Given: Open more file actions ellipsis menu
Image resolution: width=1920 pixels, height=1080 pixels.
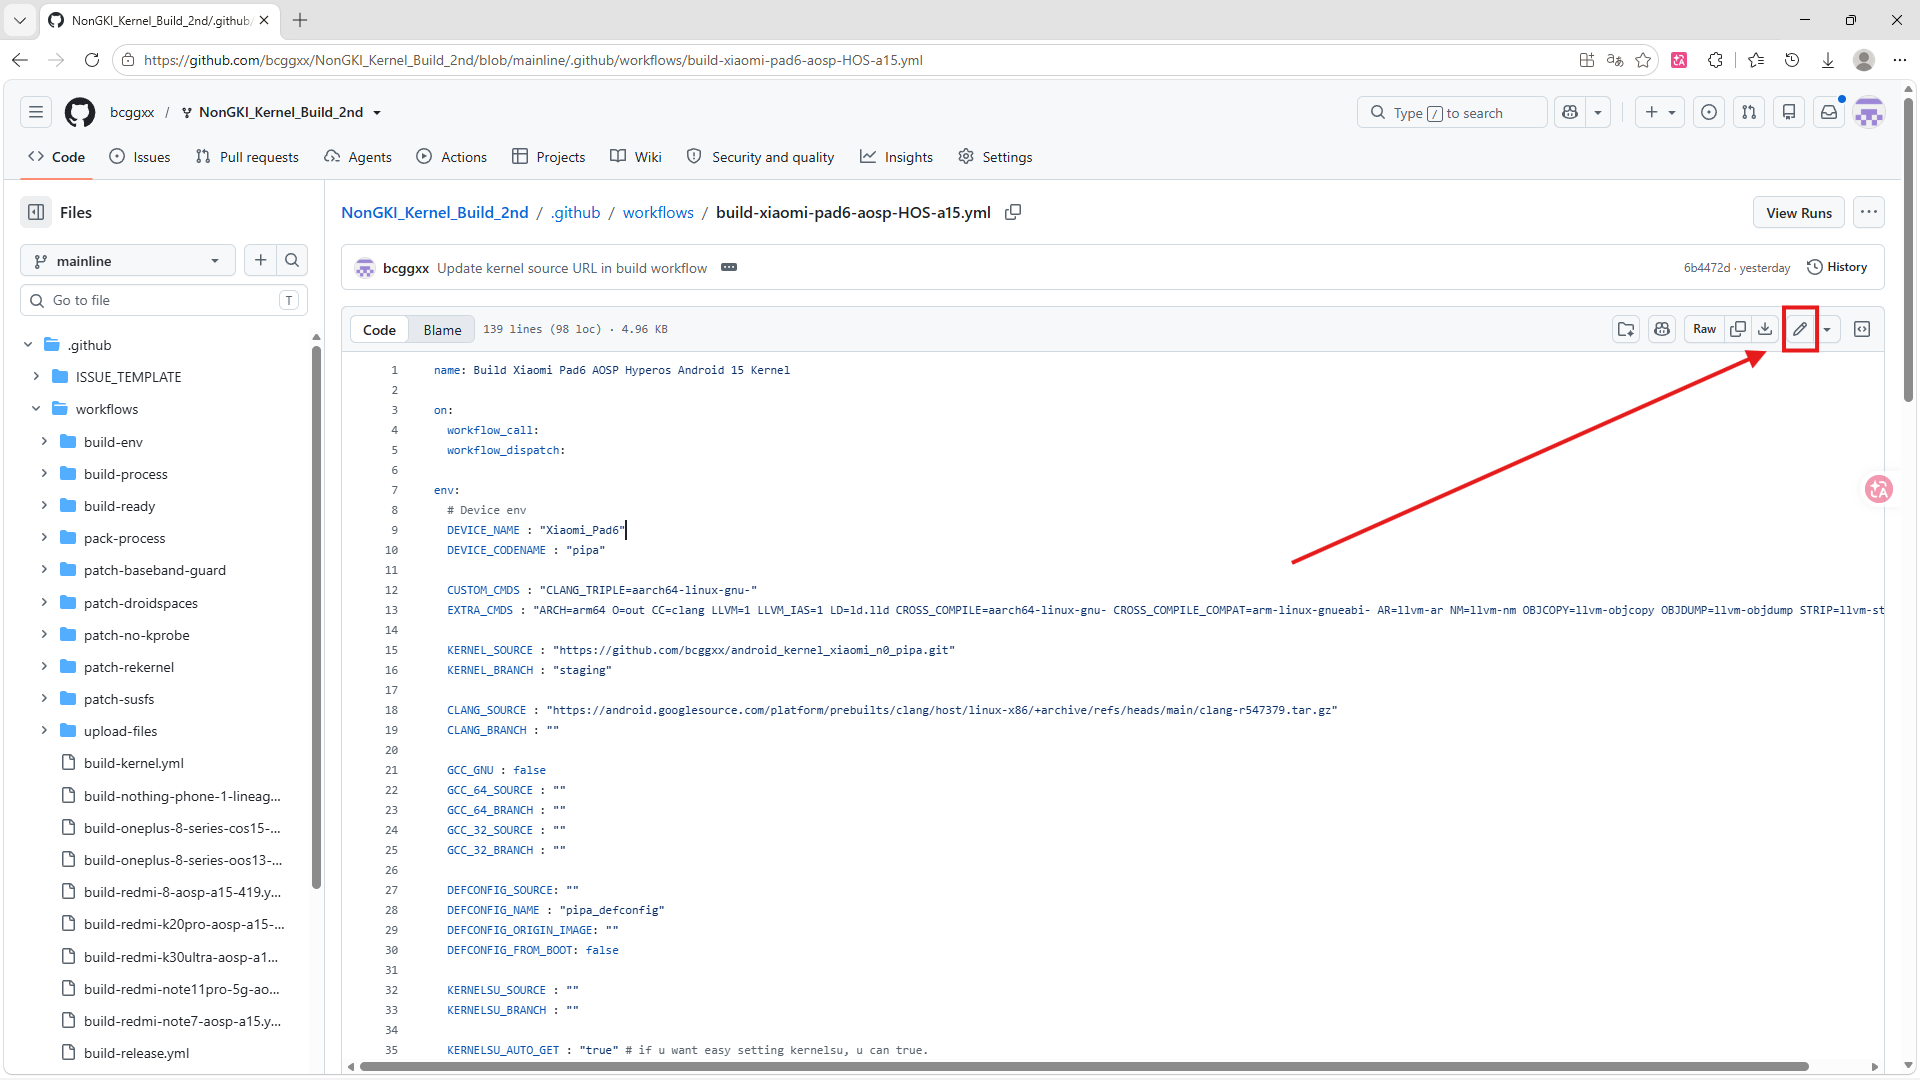Looking at the screenshot, I should coord(1869,212).
